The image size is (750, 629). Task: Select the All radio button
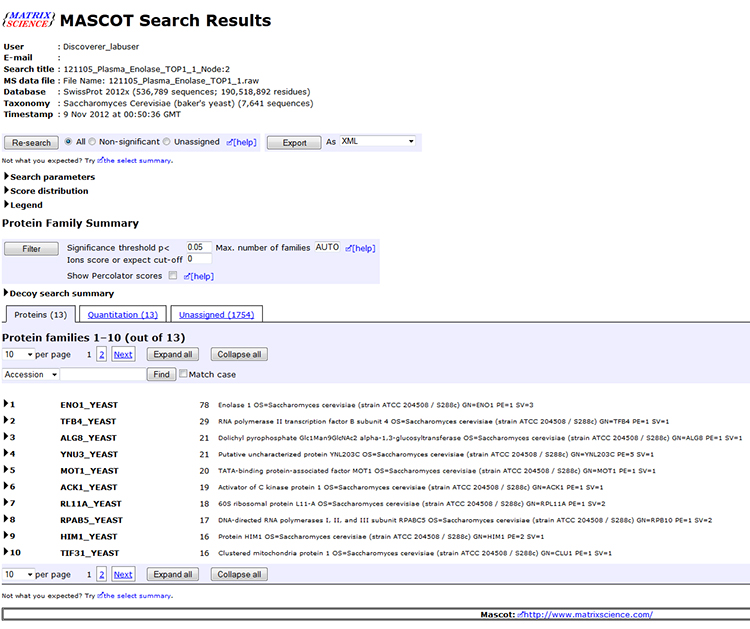tap(68, 142)
